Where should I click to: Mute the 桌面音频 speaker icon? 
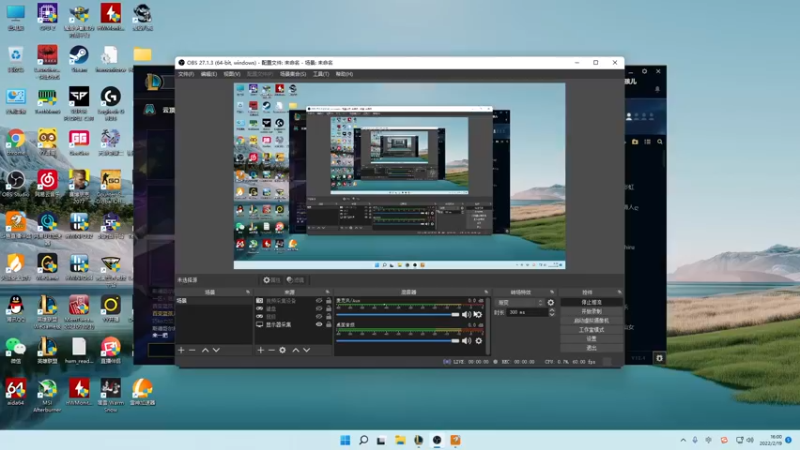click(x=466, y=340)
